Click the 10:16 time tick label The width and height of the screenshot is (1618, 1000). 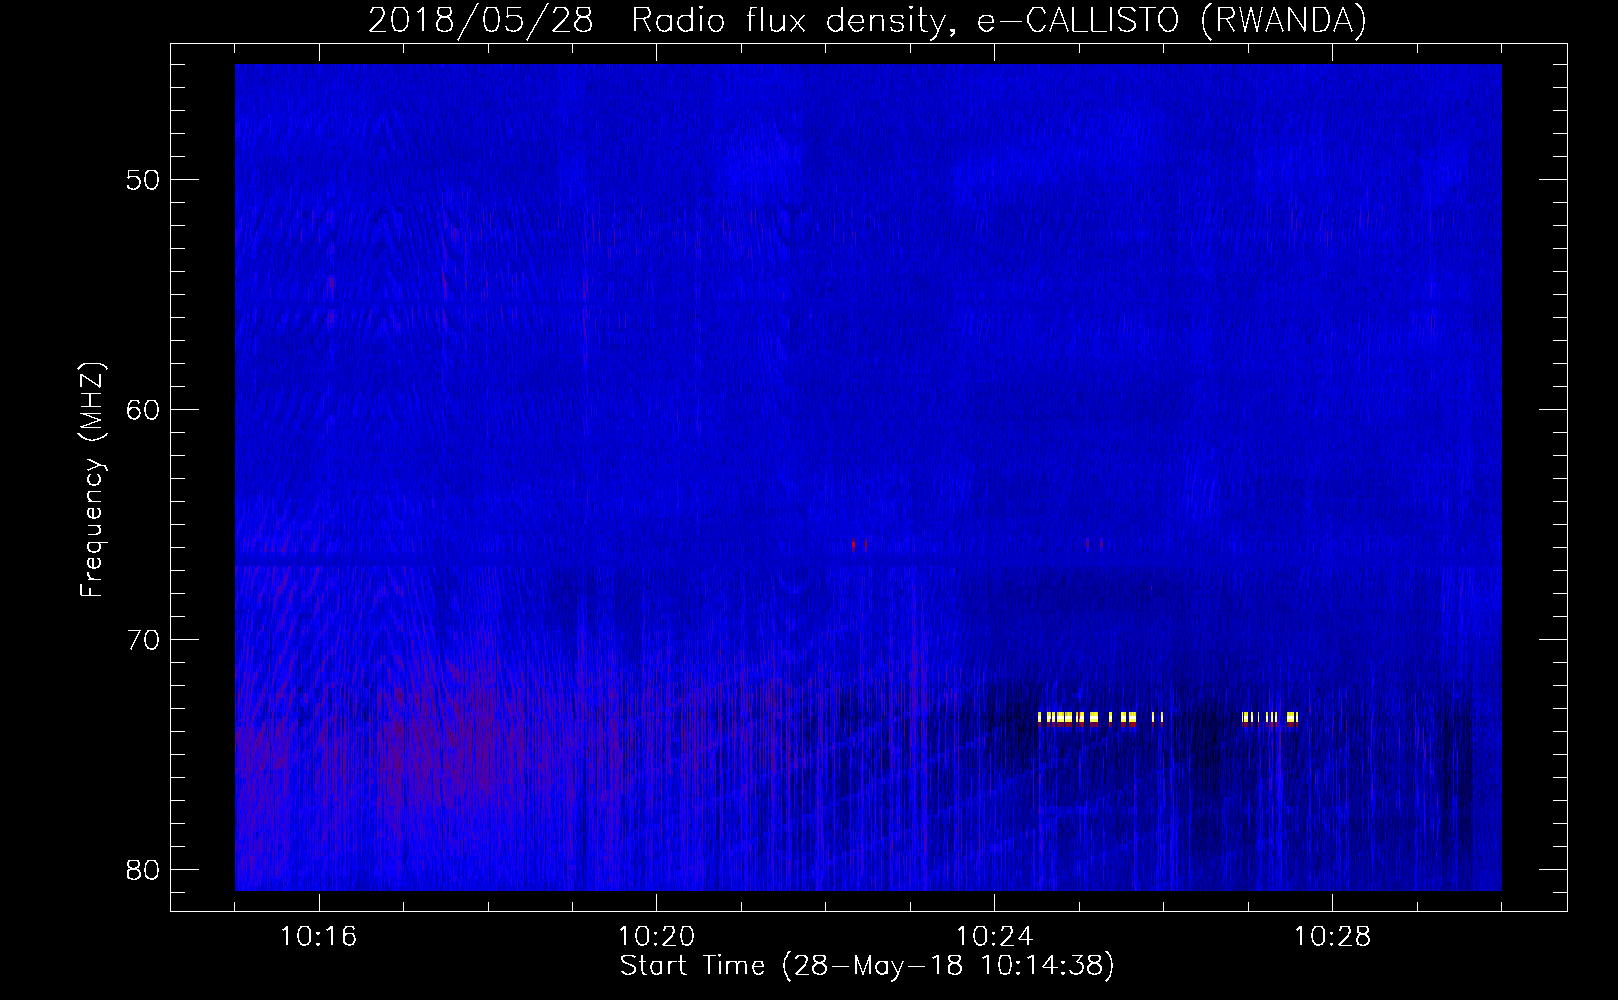pos(319,937)
